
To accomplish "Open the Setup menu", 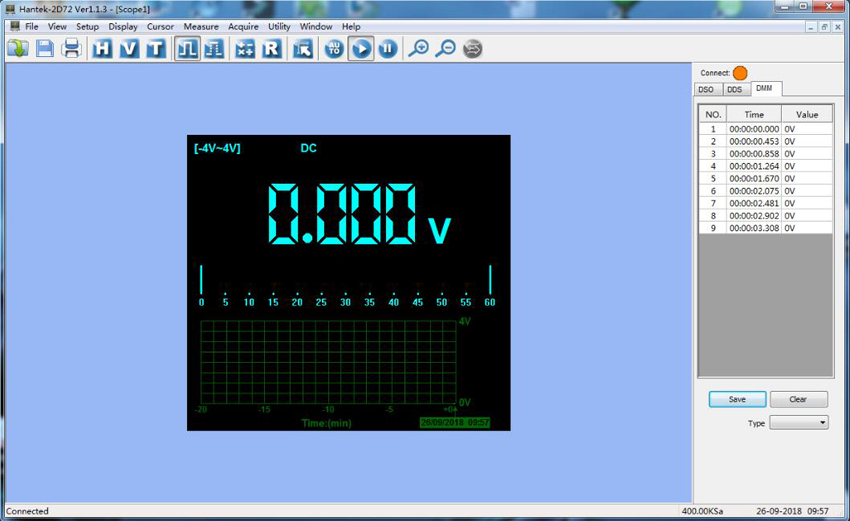I will click(x=87, y=27).
